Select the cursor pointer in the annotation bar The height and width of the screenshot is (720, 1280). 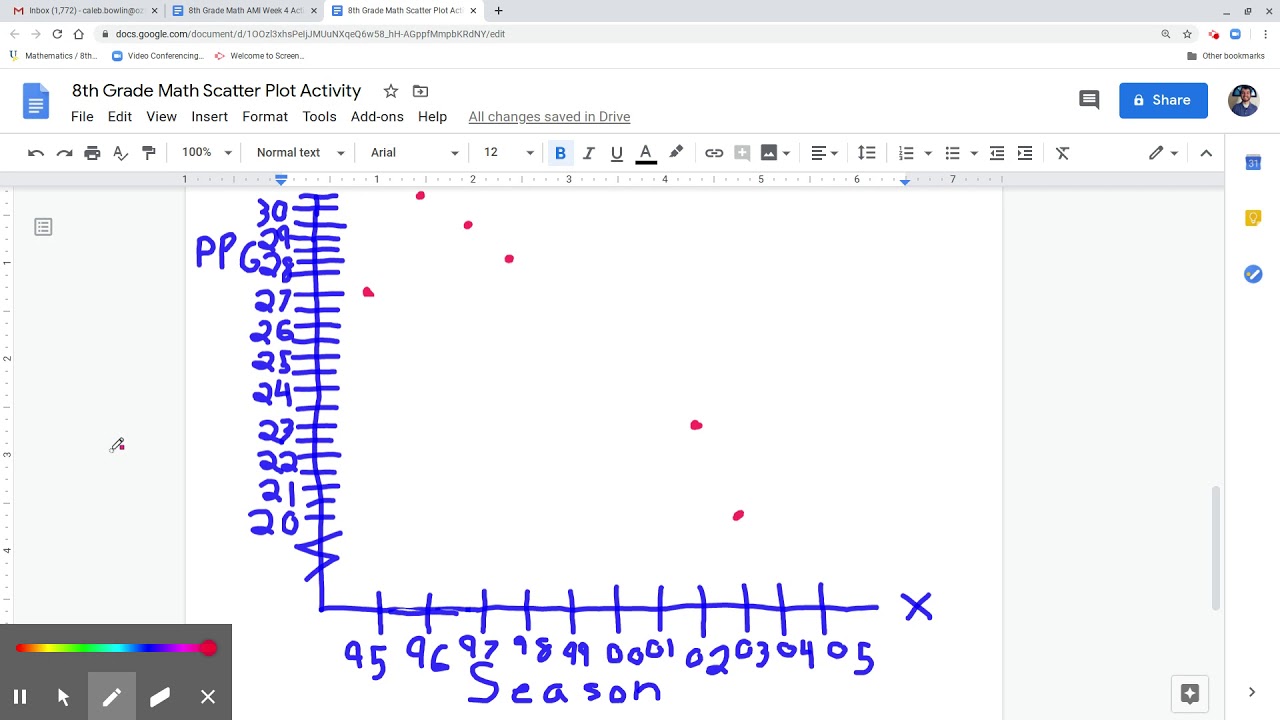pyautogui.click(x=63, y=697)
